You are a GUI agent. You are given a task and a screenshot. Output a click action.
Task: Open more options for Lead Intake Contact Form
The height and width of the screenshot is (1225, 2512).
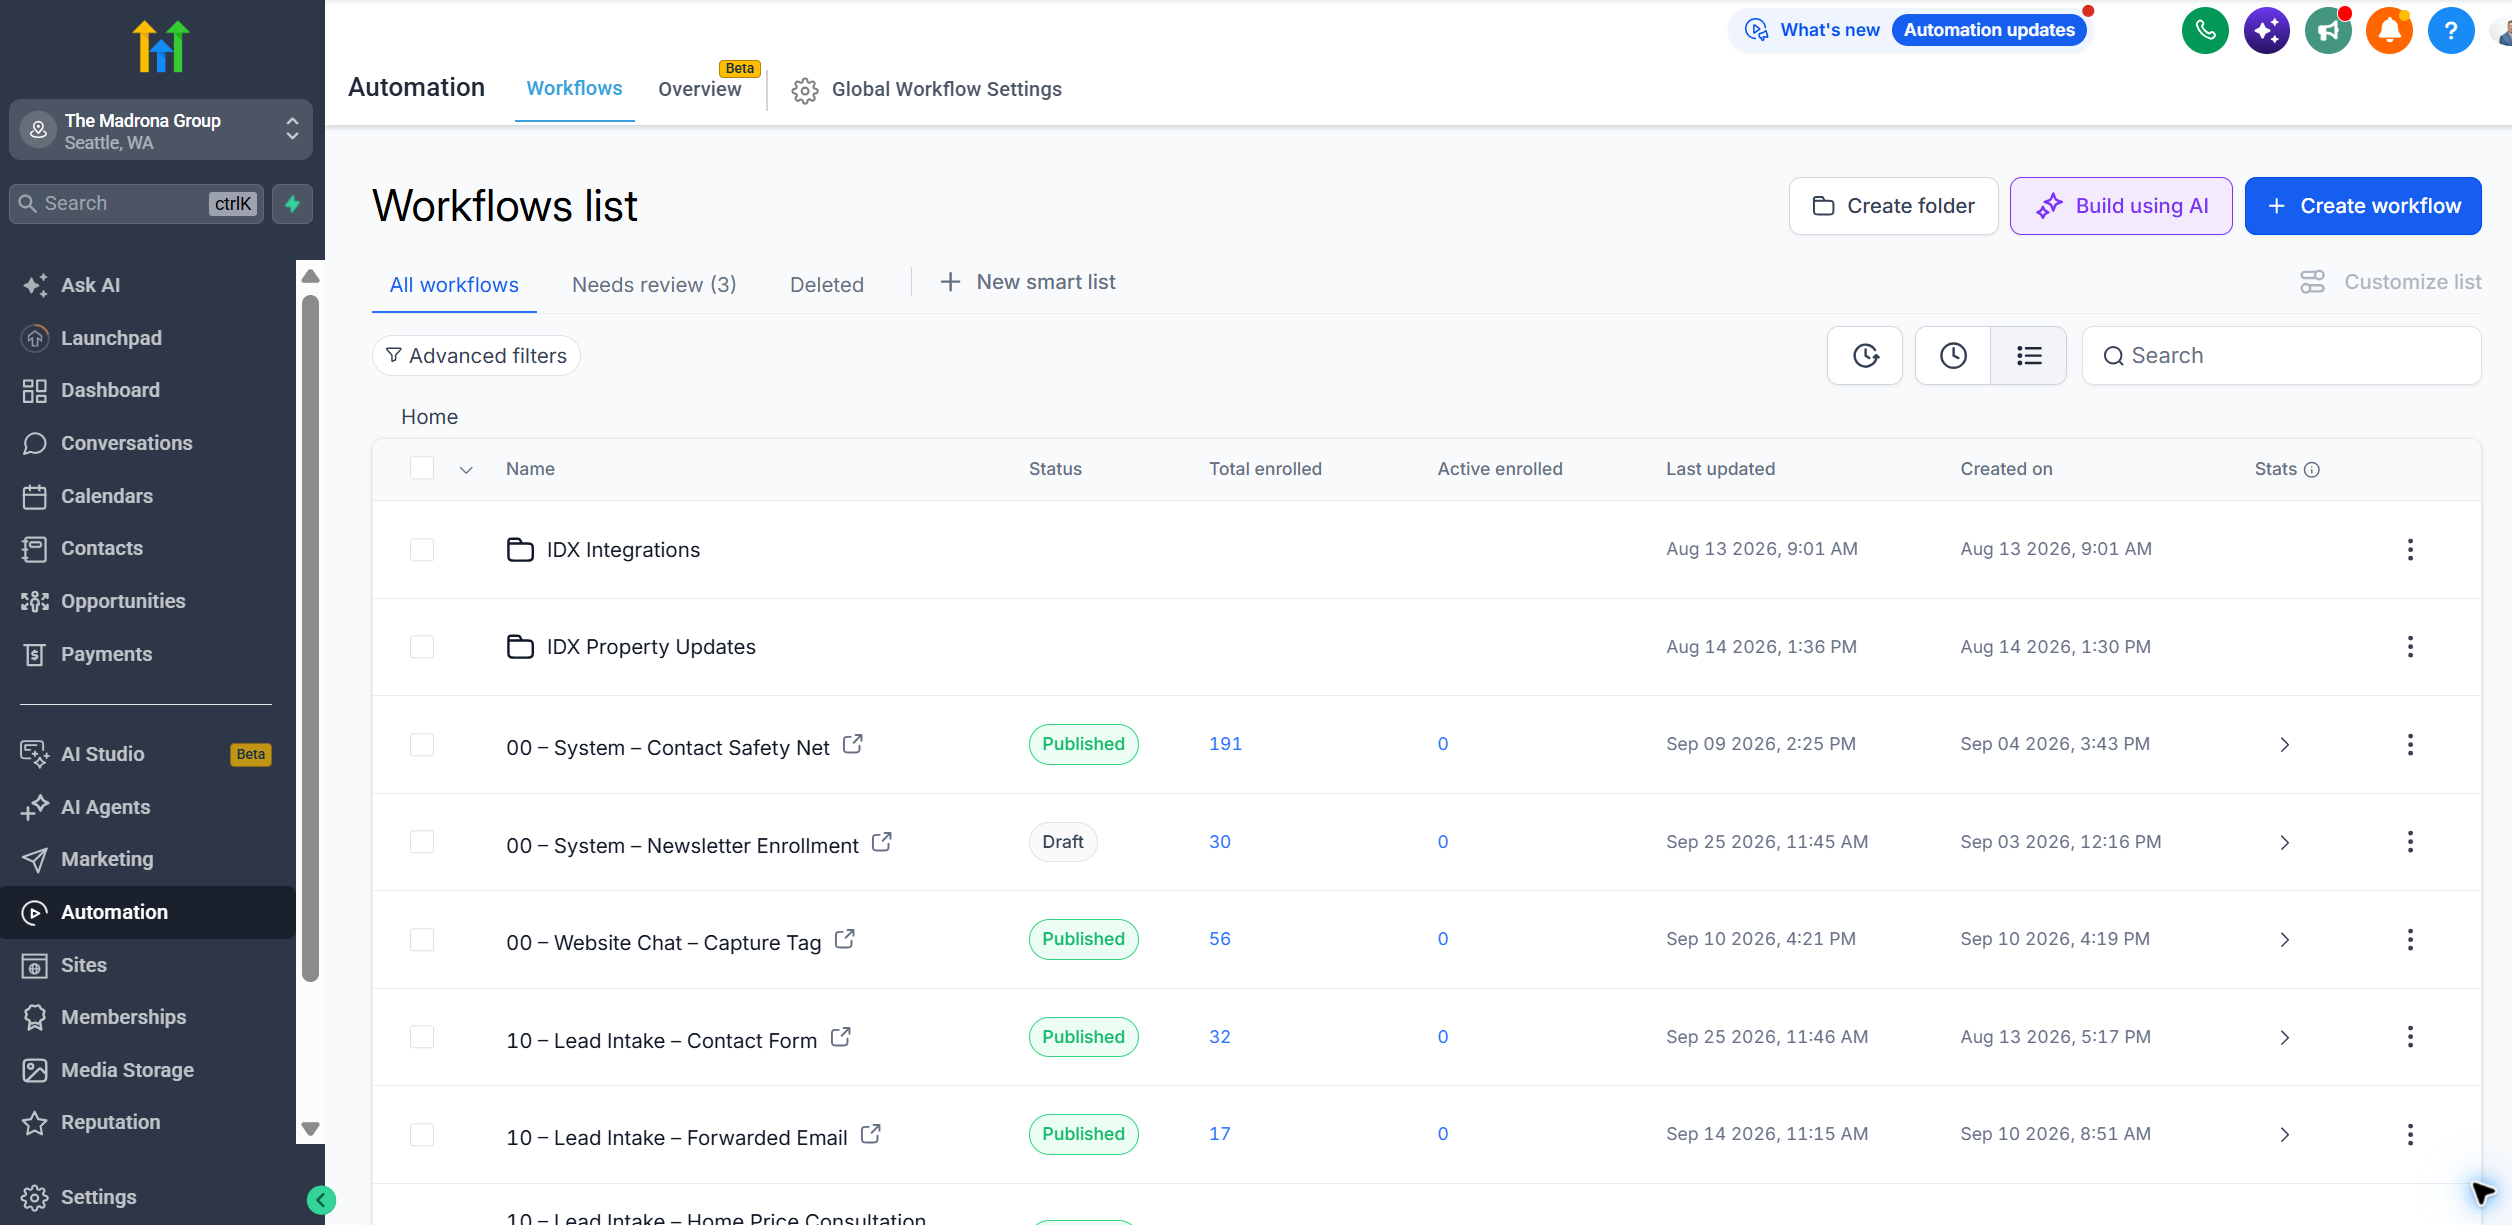[2410, 1037]
